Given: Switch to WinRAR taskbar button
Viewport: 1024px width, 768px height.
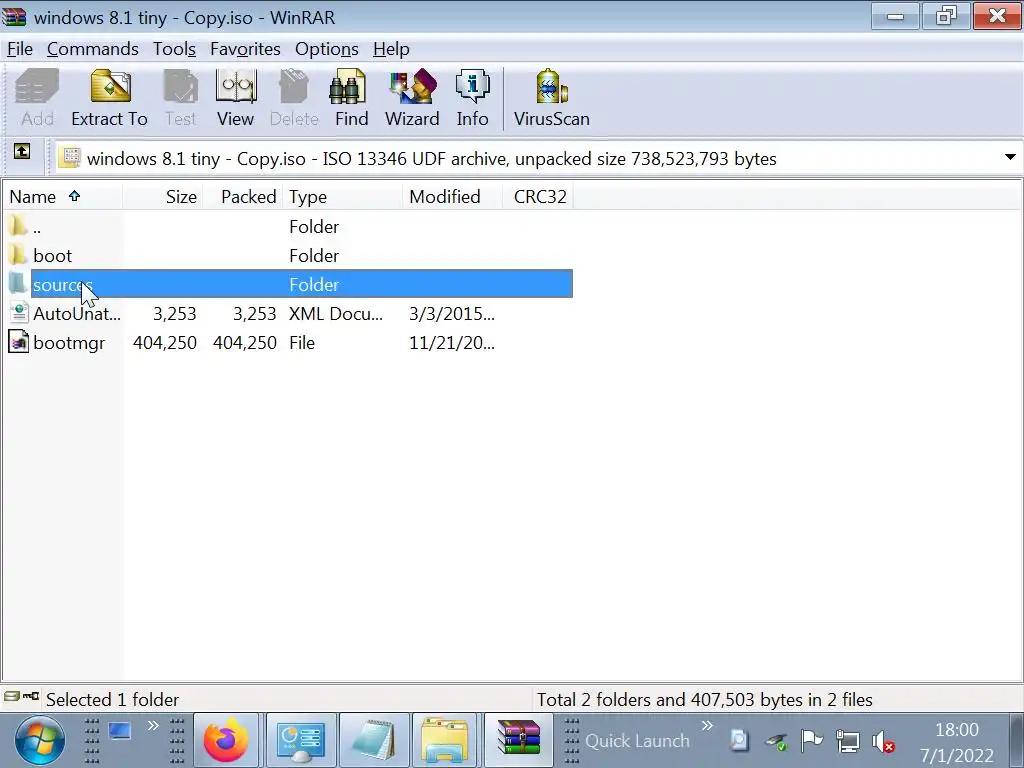Looking at the screenshot, I should [519, 741].
